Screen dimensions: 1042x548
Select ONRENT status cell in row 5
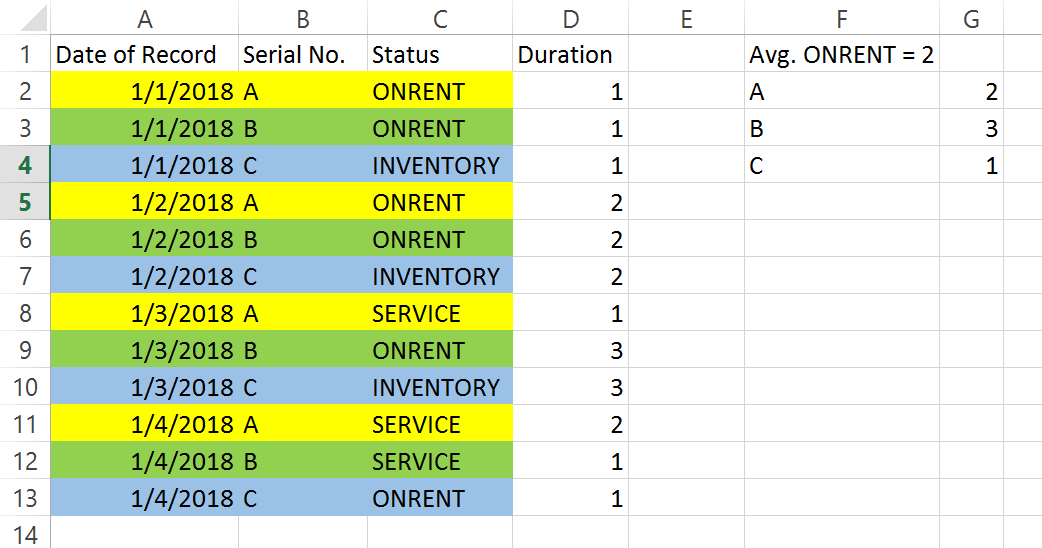440,202
